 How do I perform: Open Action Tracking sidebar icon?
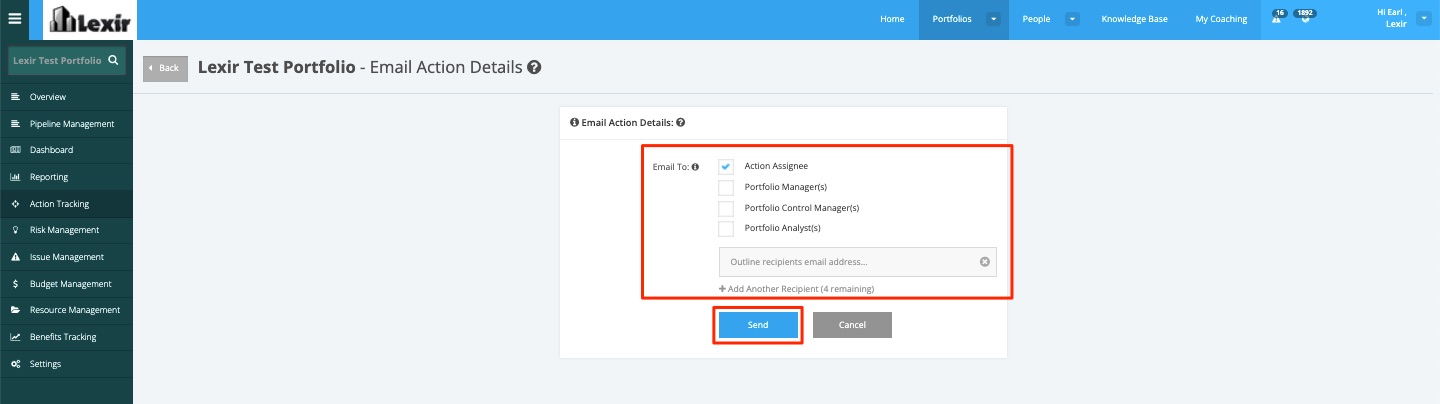click(x=15, y=204)
